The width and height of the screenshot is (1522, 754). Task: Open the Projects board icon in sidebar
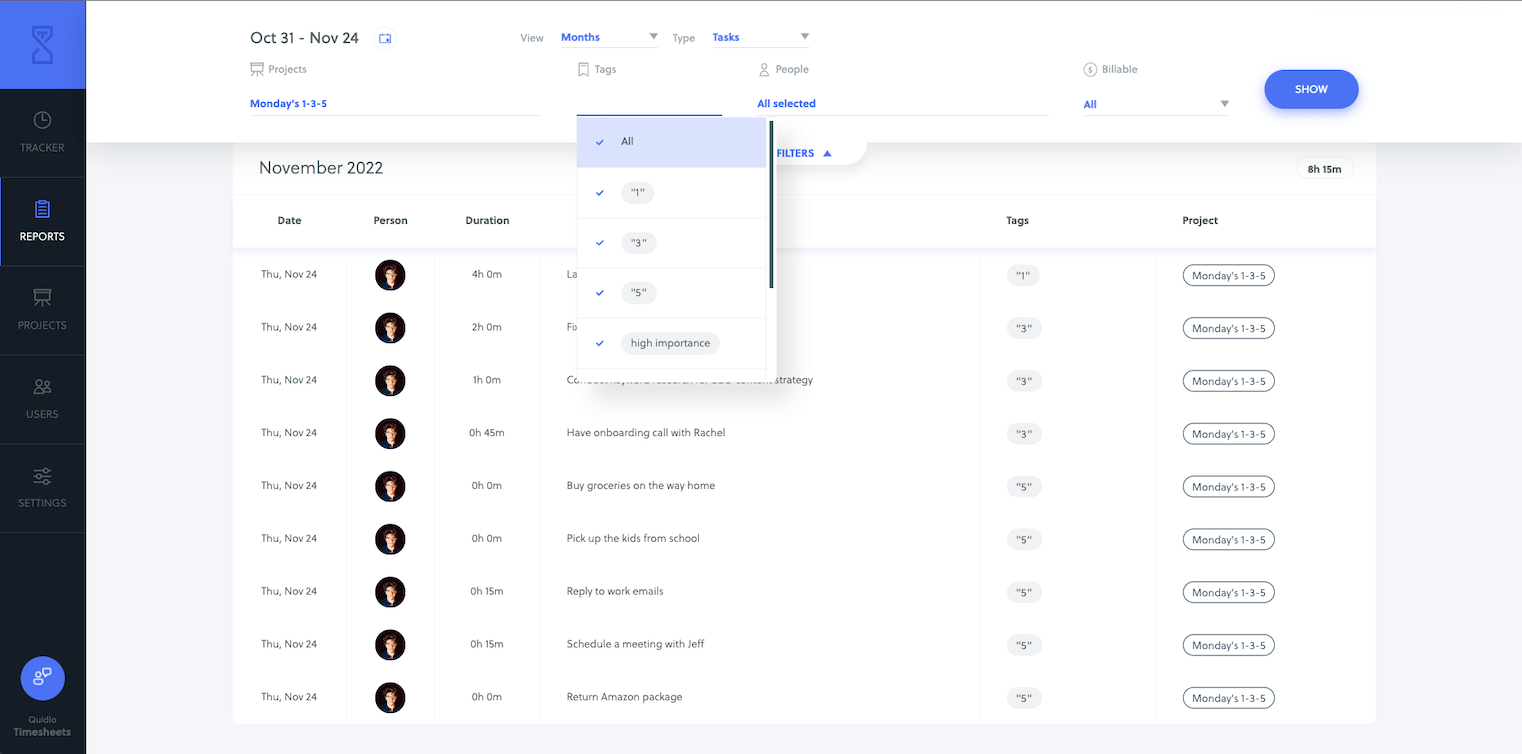coord(42,298)
